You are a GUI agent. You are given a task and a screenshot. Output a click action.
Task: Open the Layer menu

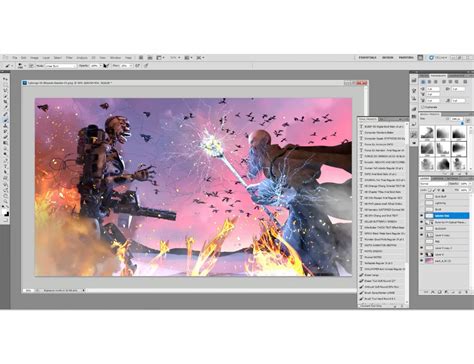(46, 58)
